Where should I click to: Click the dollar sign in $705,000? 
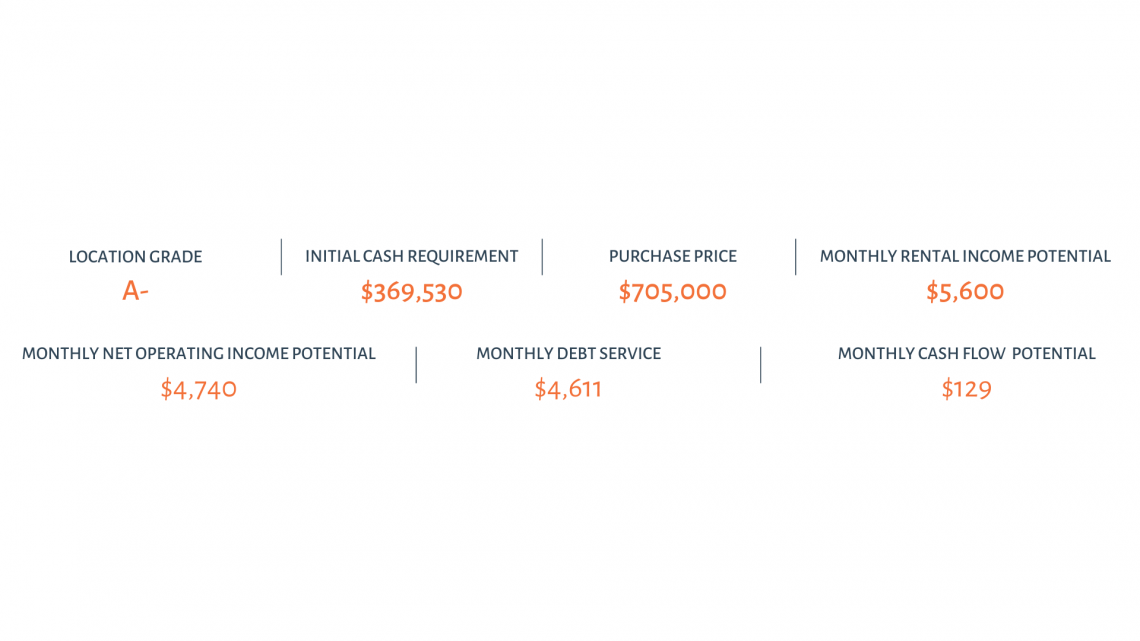coord(625,291)
